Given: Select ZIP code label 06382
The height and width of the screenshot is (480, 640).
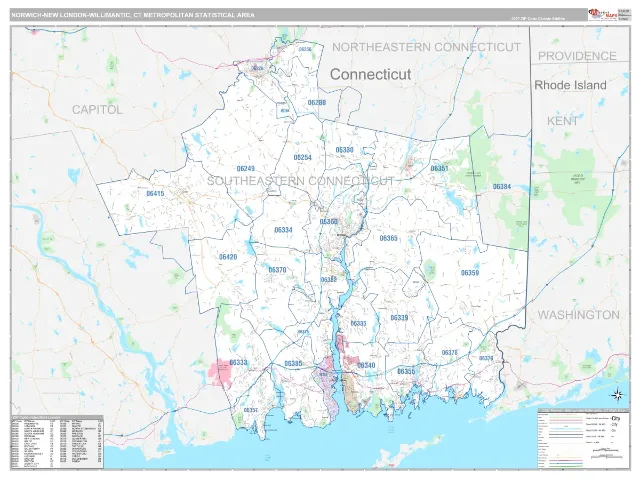Looking at the screenshot, I should tap(329, 280).
